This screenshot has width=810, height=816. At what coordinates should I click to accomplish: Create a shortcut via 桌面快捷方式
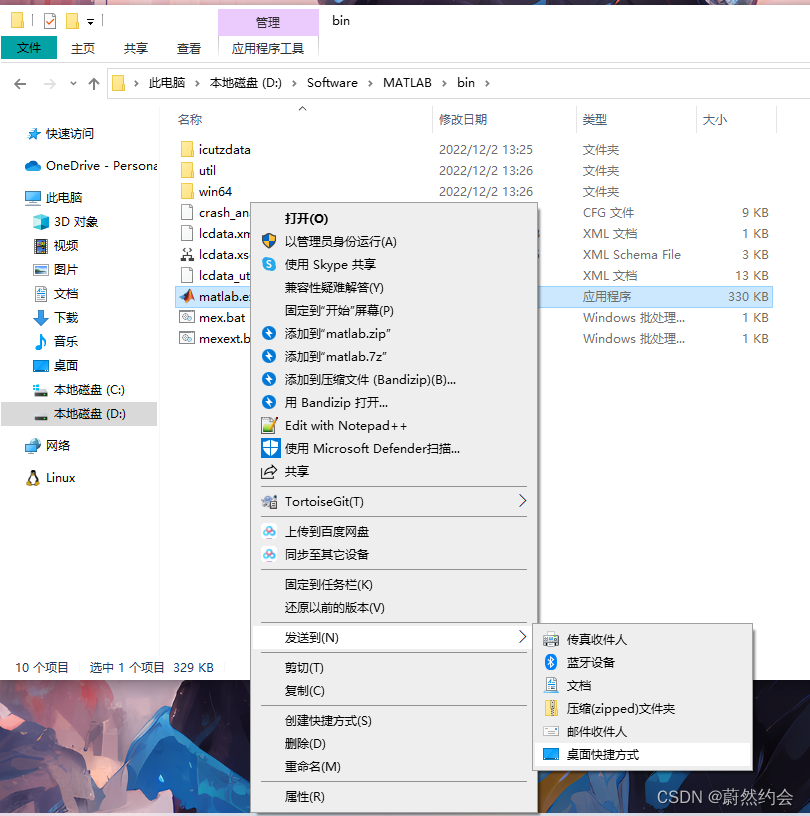point(614,755)
